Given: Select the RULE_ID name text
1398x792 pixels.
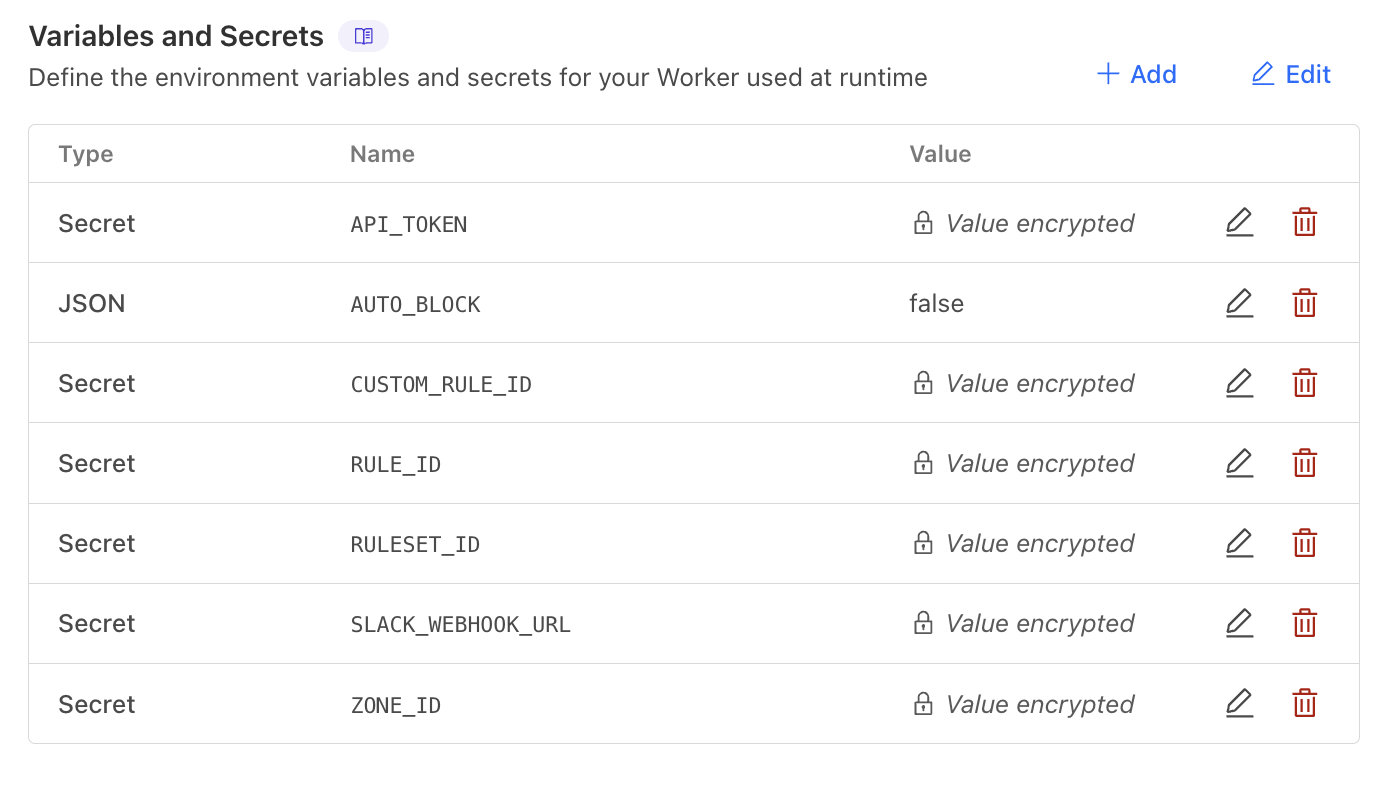Looking at the screenshot, I should (x=396, y=464).
